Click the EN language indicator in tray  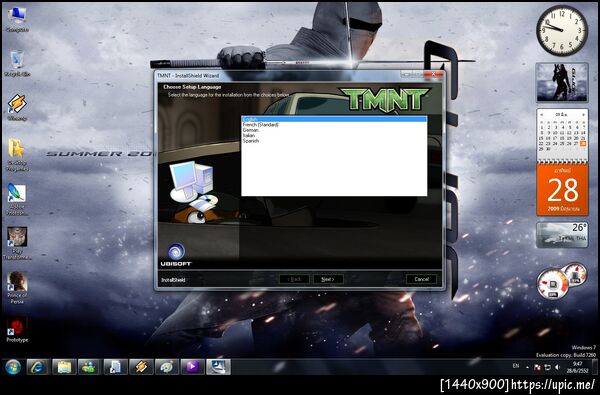click(516, 366)
